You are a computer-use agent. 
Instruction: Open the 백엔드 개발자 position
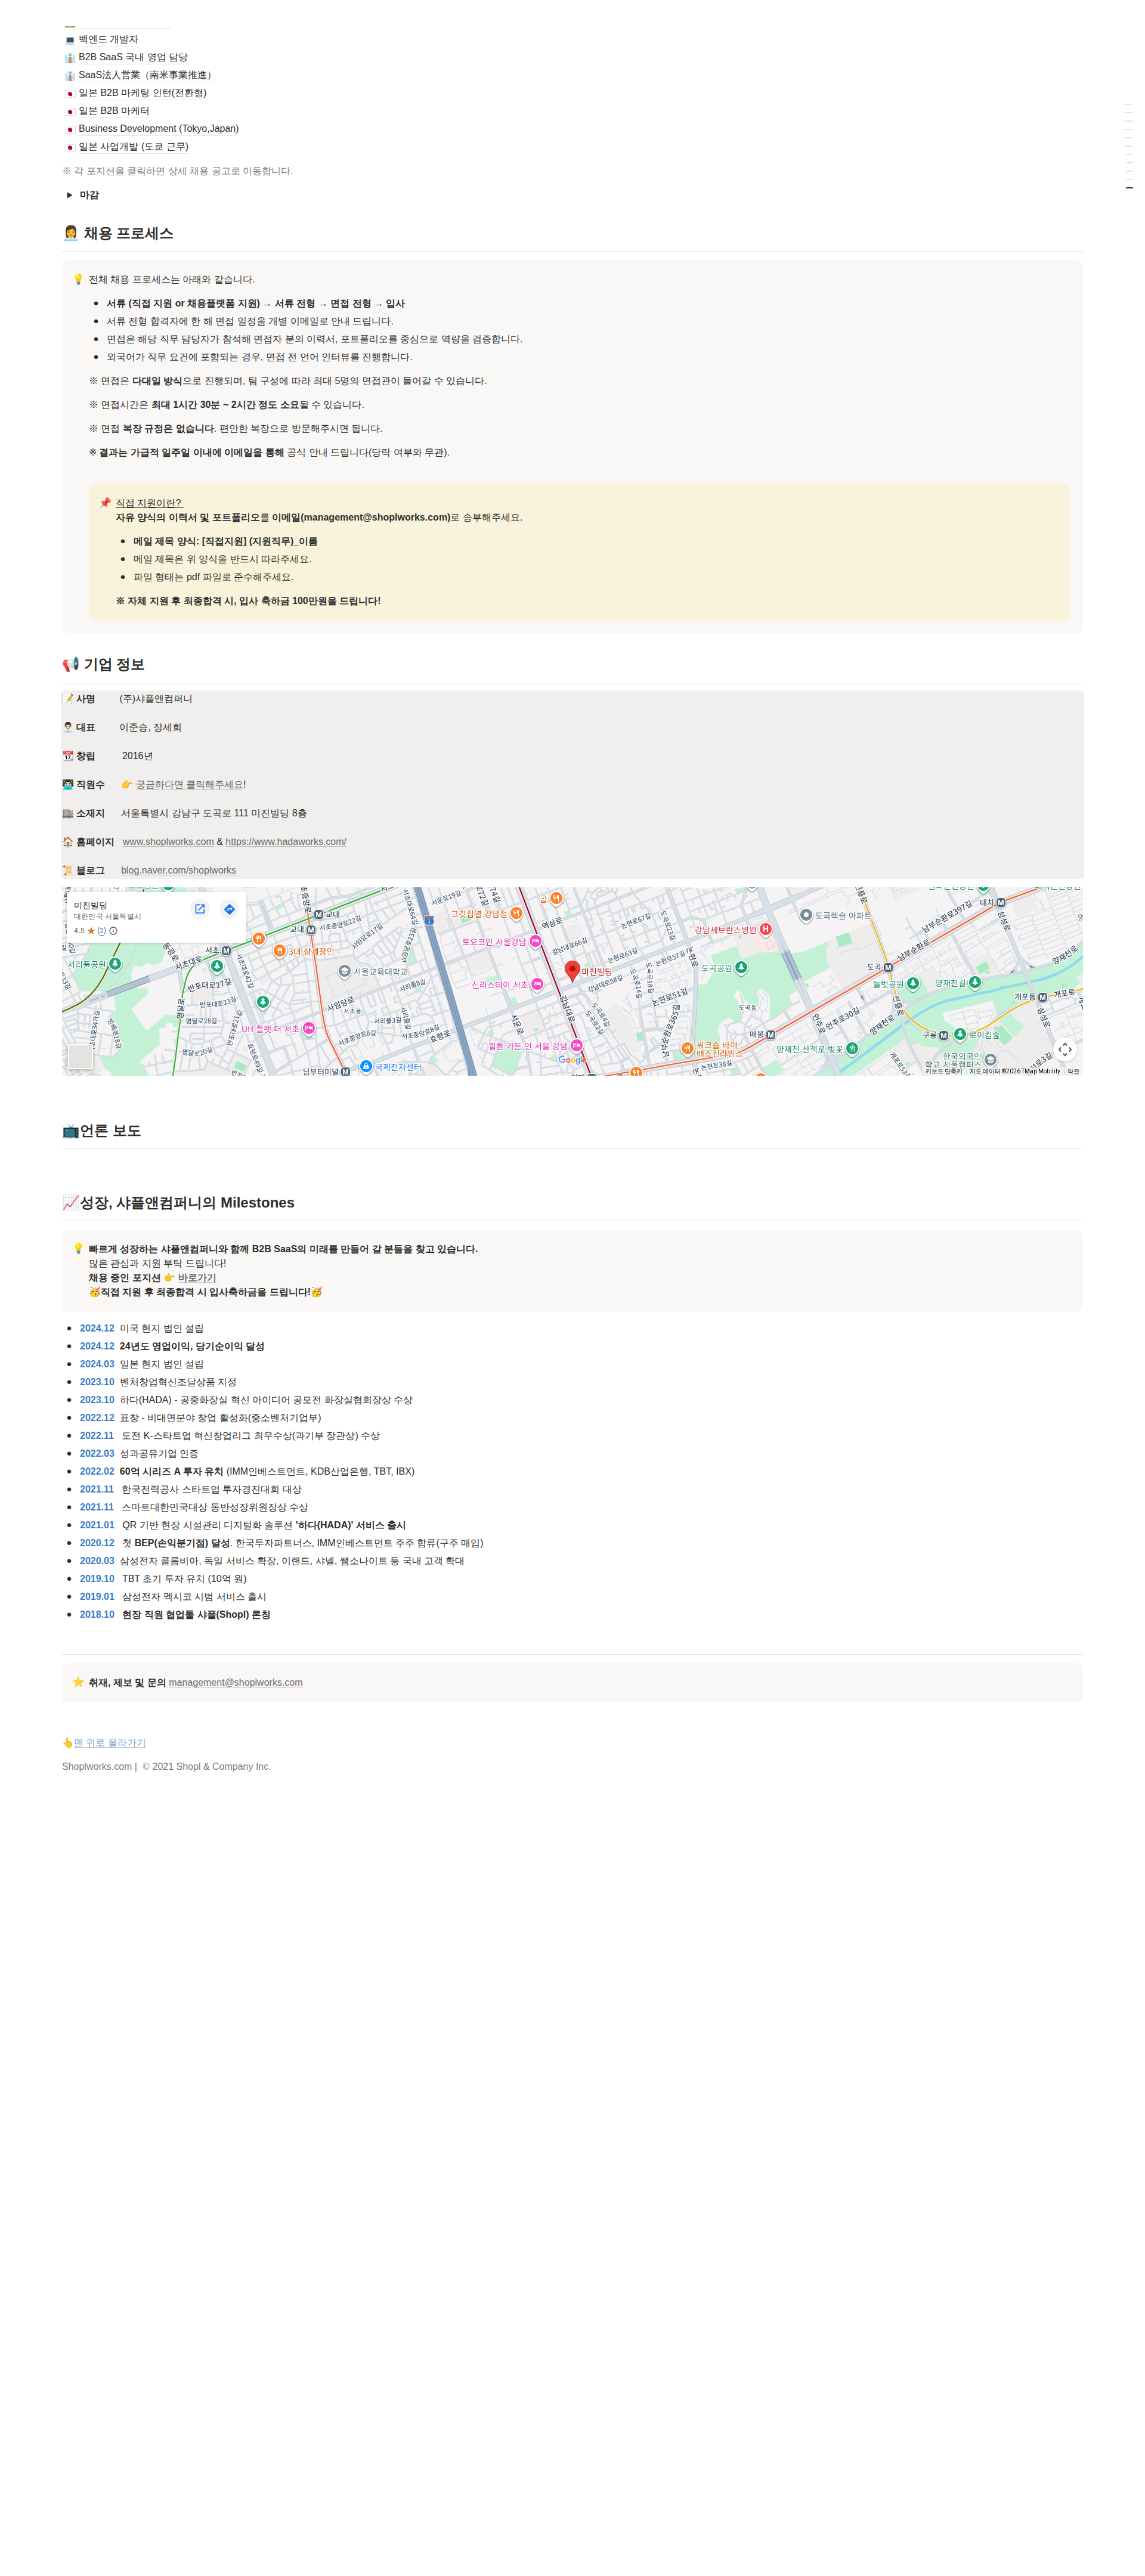[108, 39]
